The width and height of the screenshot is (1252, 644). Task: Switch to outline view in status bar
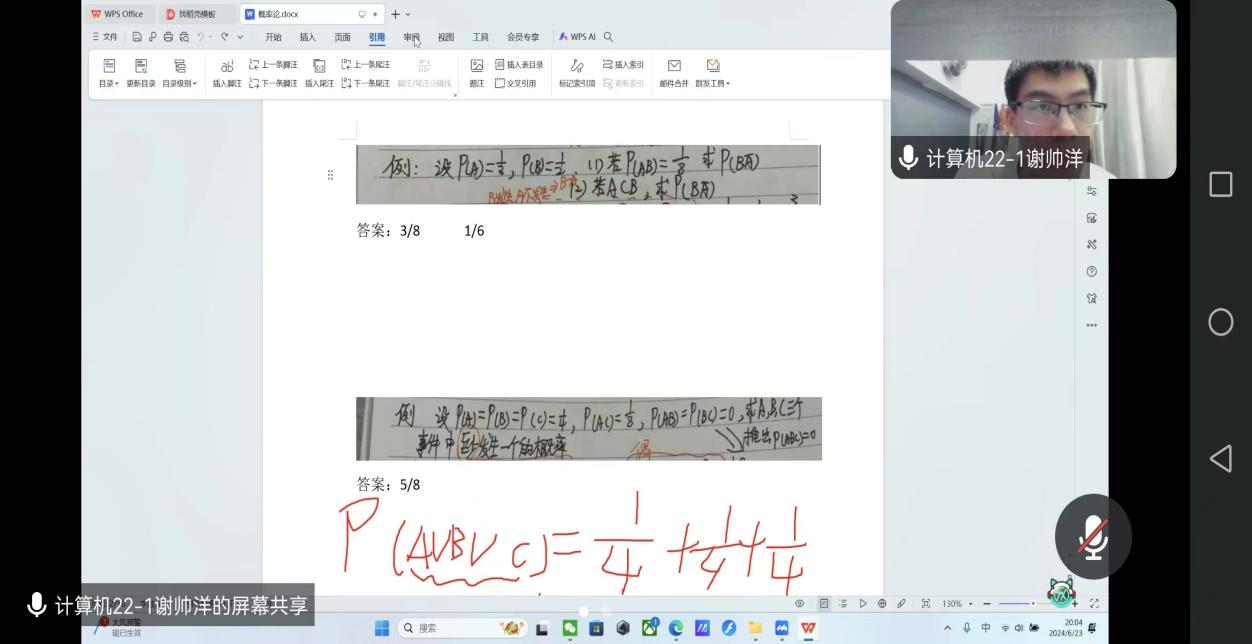coord(843,604)
